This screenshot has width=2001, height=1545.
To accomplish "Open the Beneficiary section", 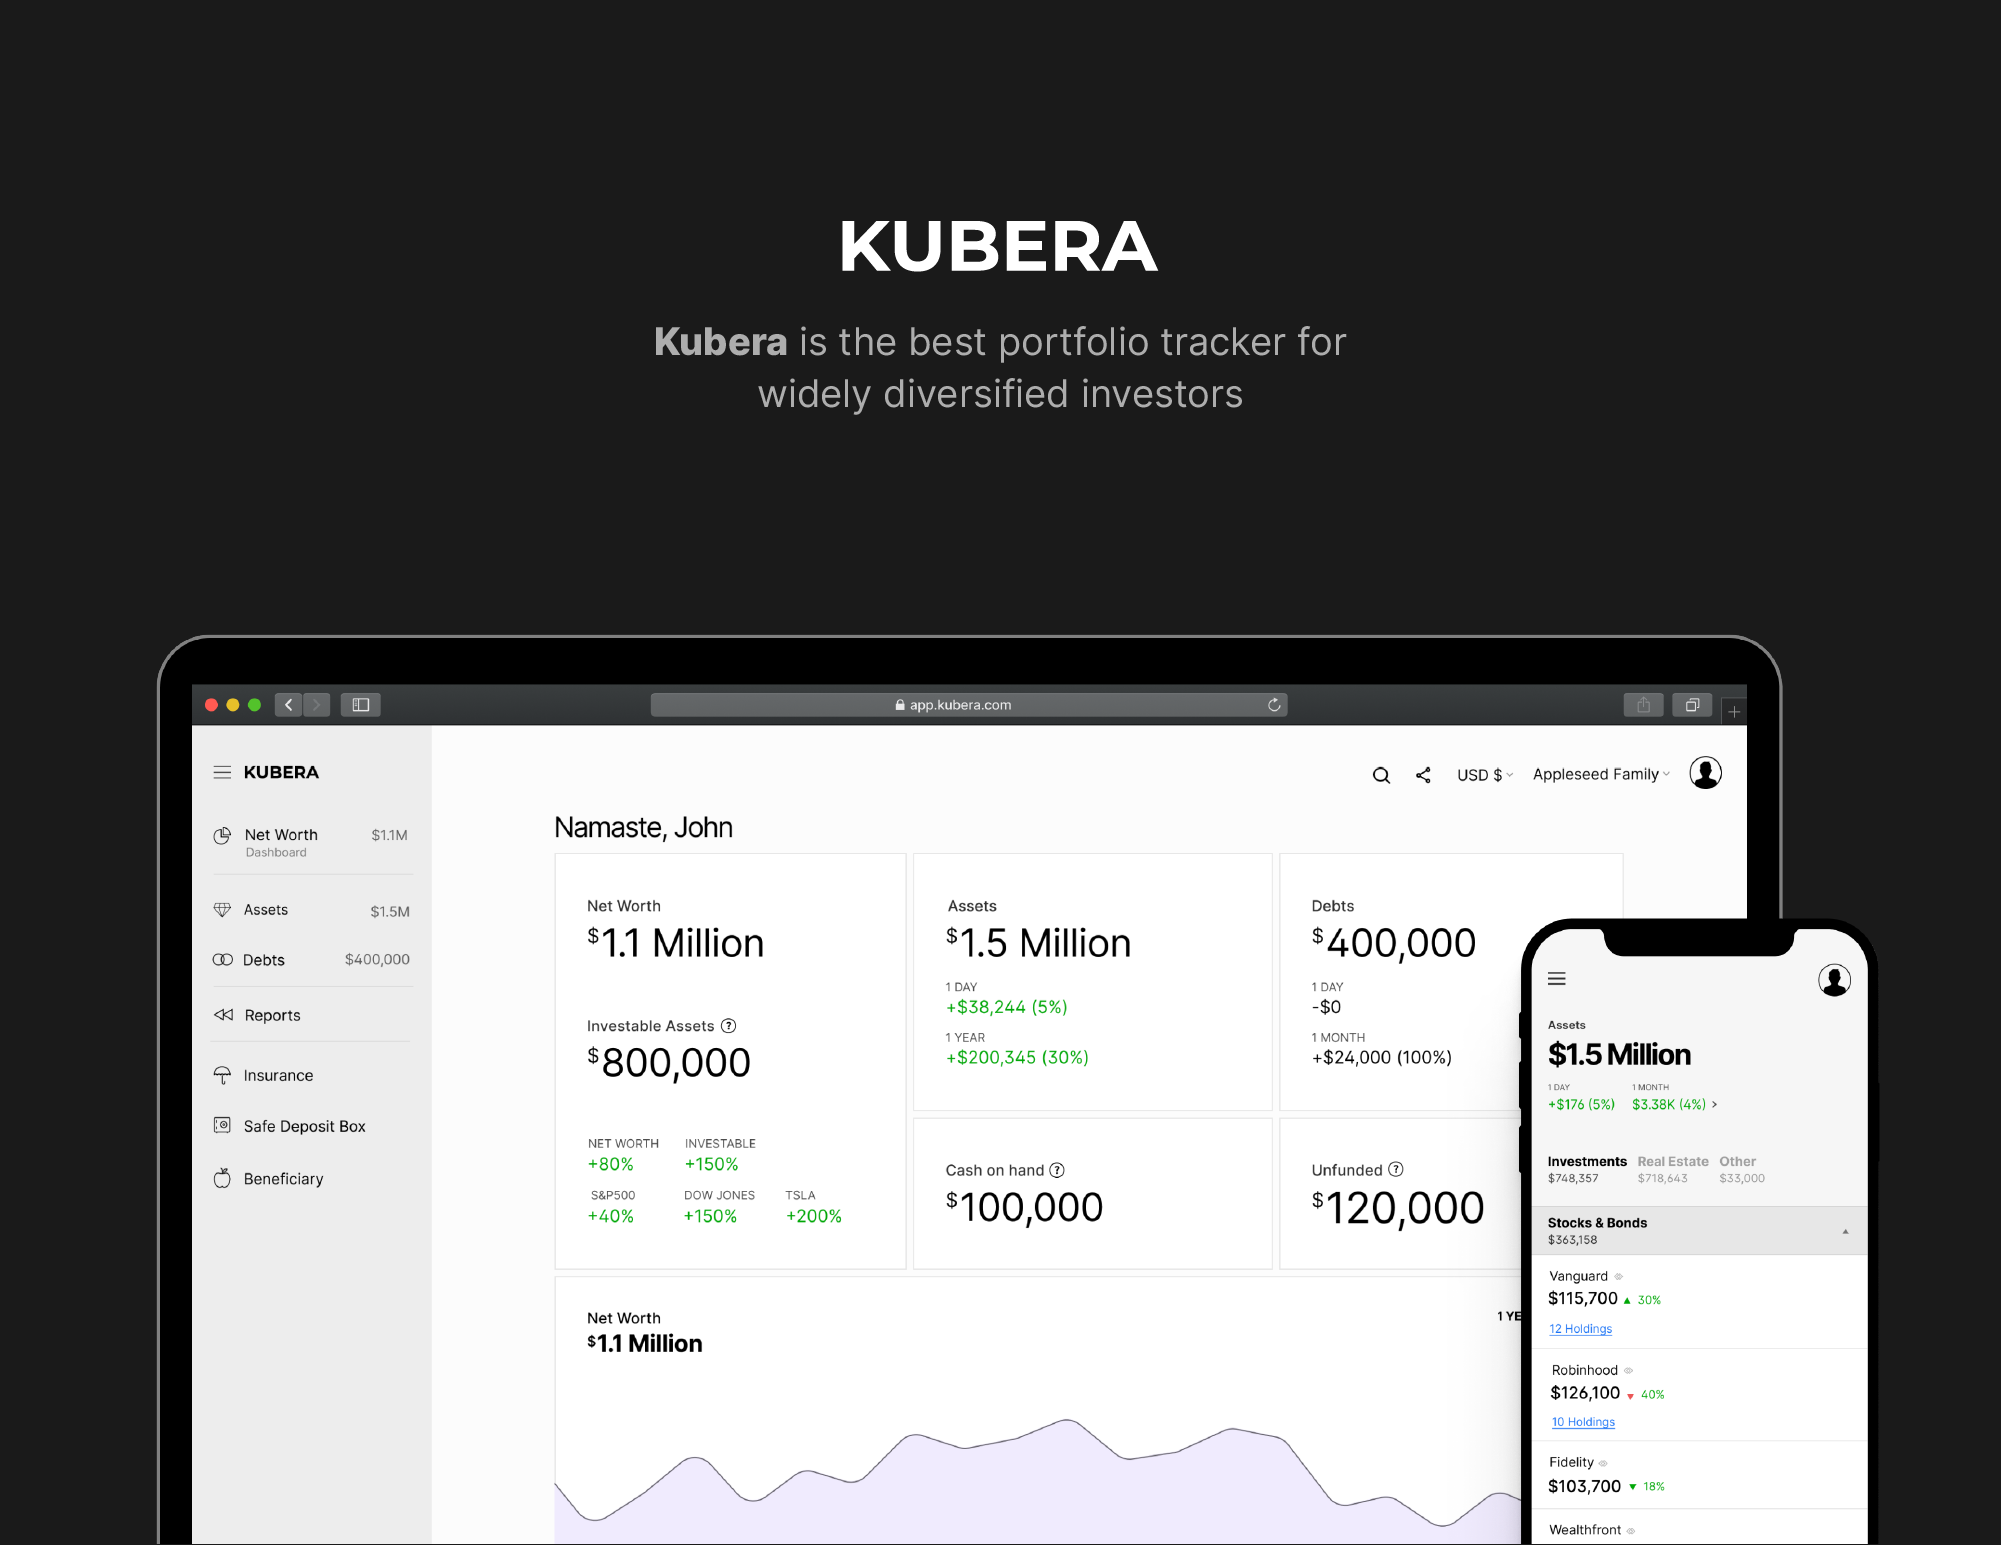I will [283, 1178].
